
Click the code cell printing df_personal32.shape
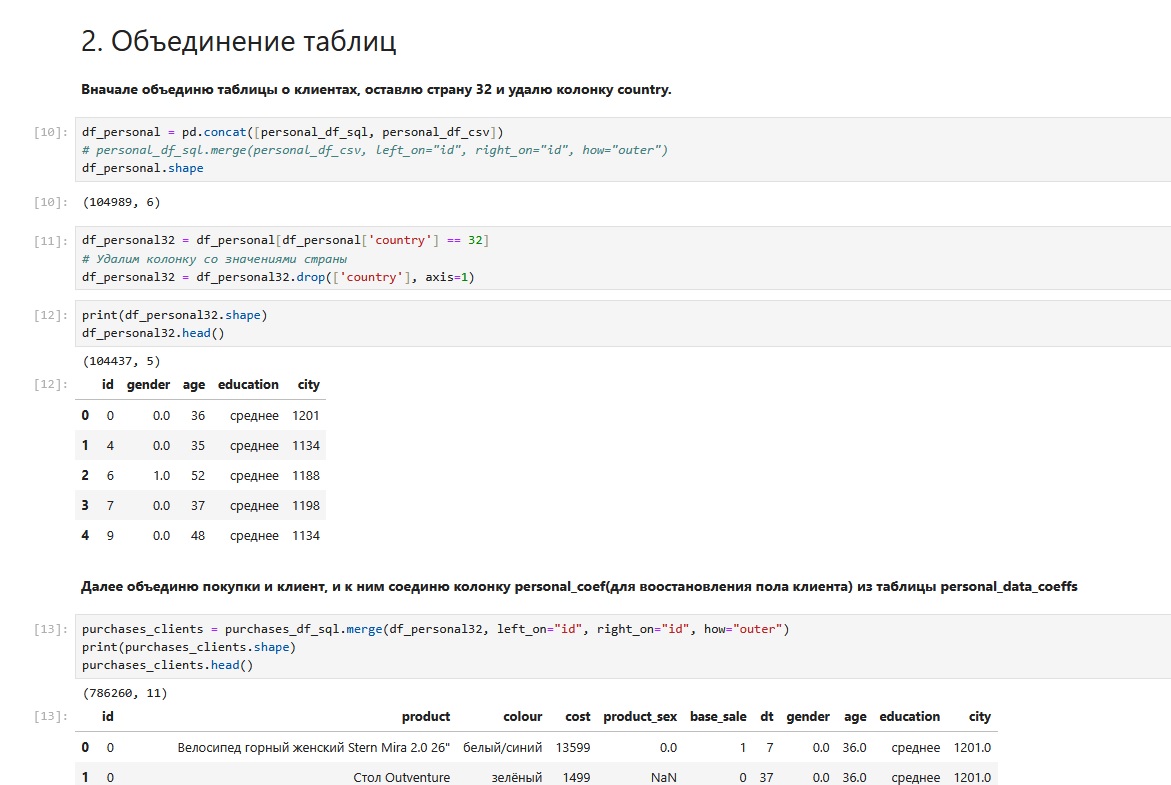(x=620, y=324)
